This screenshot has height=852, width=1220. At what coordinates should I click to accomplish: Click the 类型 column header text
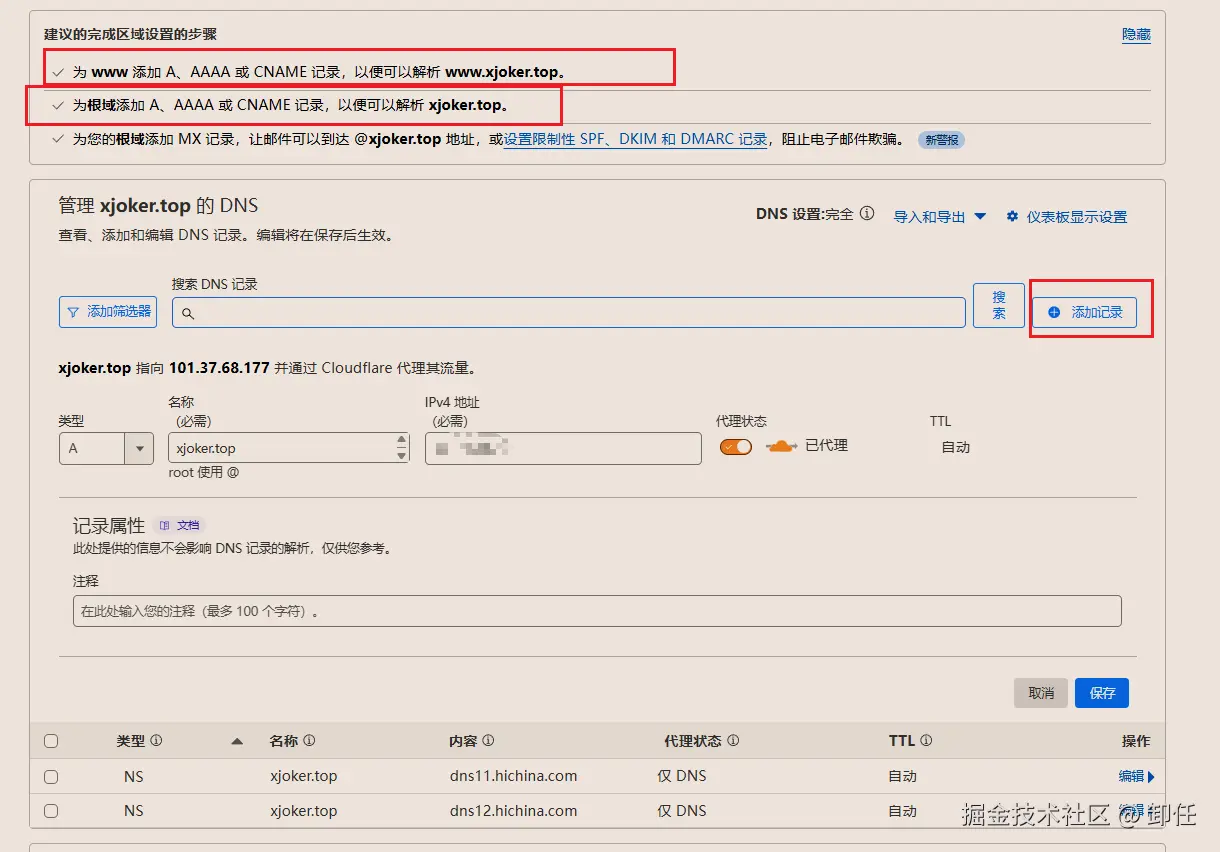point(131,741)
